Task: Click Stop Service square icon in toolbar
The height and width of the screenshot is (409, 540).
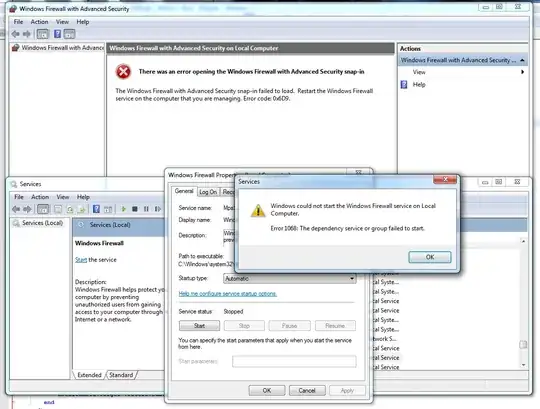Action: (135, 209)
